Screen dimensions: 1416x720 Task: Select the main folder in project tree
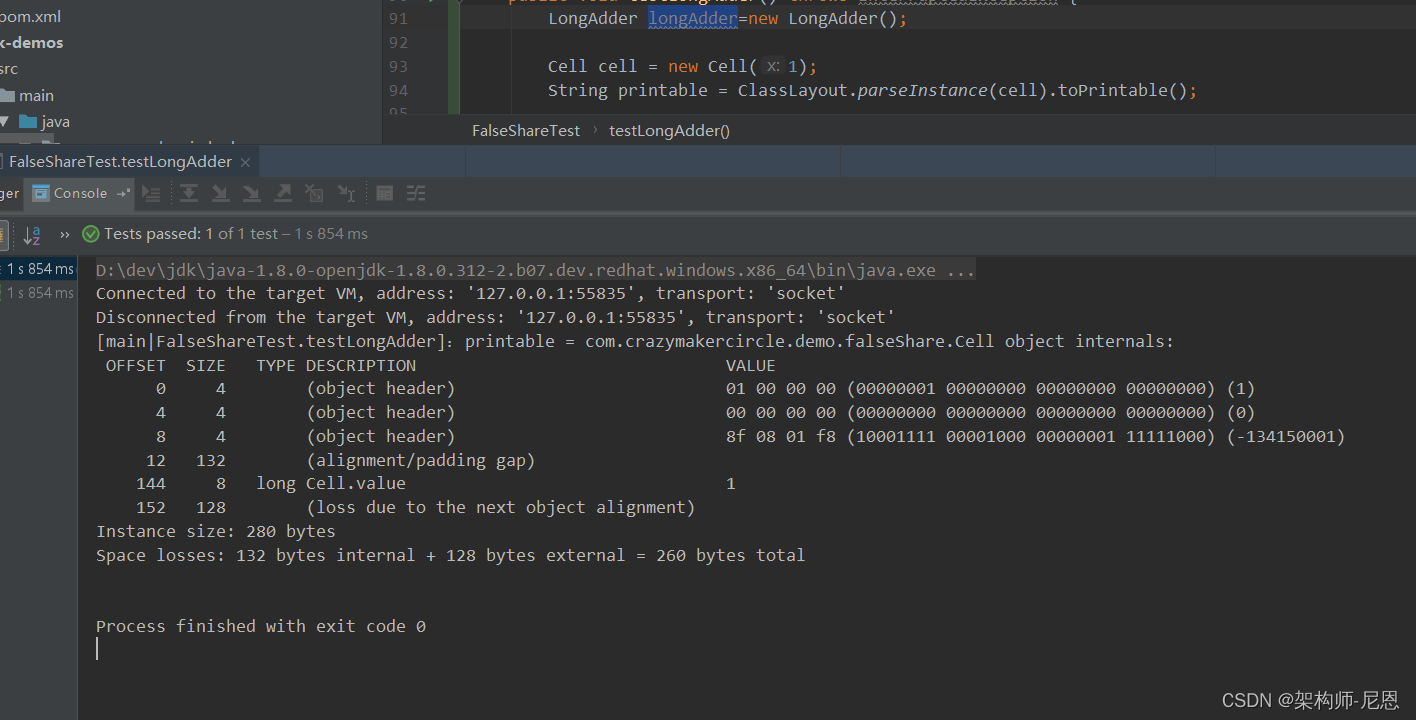click(36, 95)
